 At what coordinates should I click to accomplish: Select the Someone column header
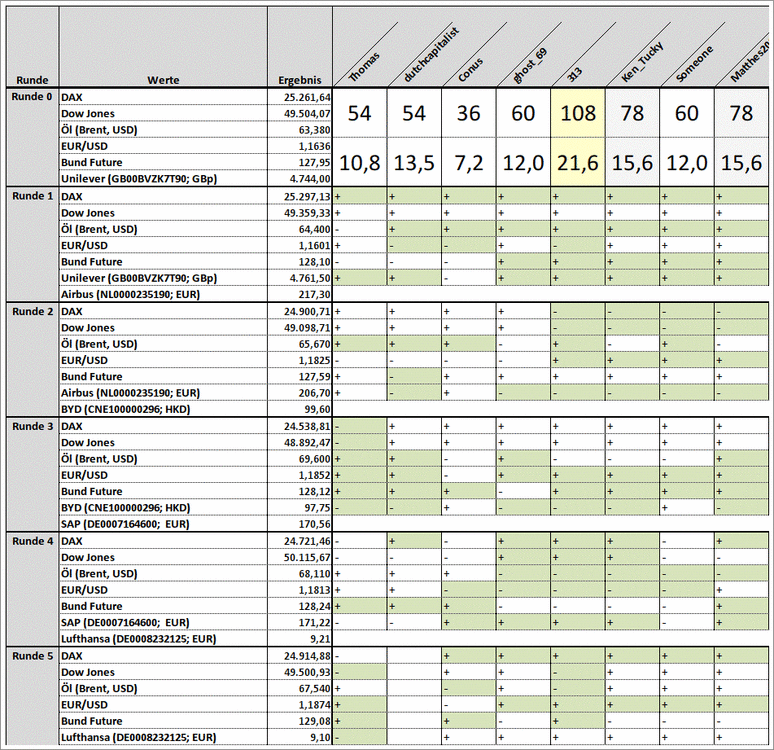[x=695, y=64]
